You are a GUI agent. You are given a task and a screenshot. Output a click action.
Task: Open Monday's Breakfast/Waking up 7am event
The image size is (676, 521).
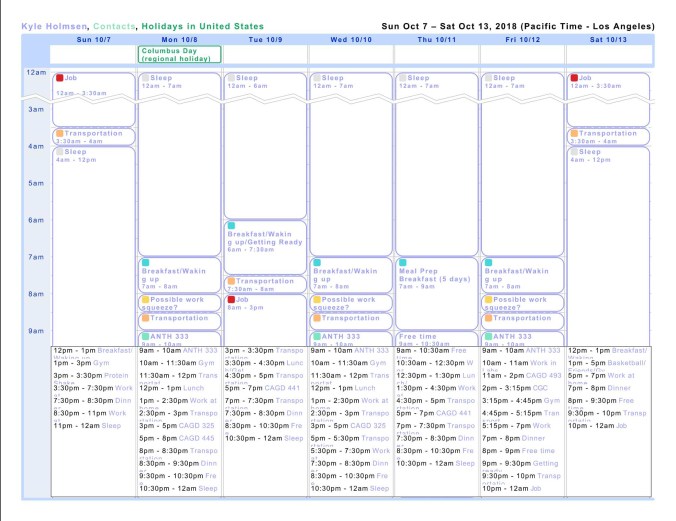click(x=179, y=275)
